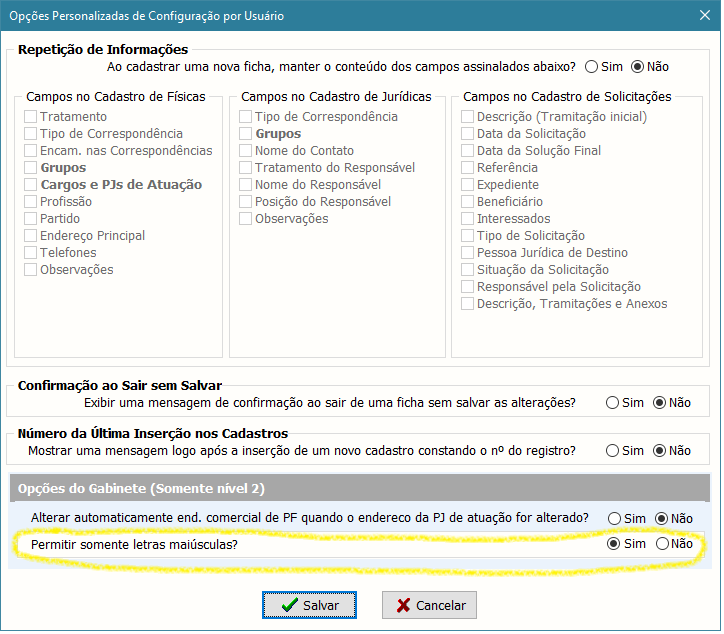Enable Posição do Responsável checkbox
Screen dimensions: 724x634
point(246,202)
